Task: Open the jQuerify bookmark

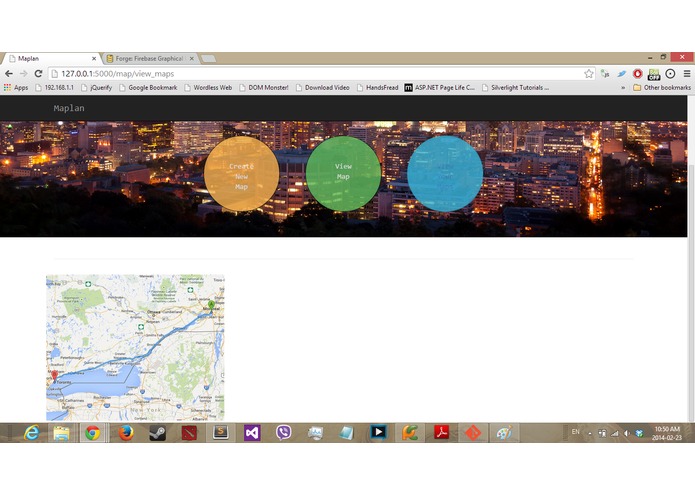Action: tap(97, 88)
